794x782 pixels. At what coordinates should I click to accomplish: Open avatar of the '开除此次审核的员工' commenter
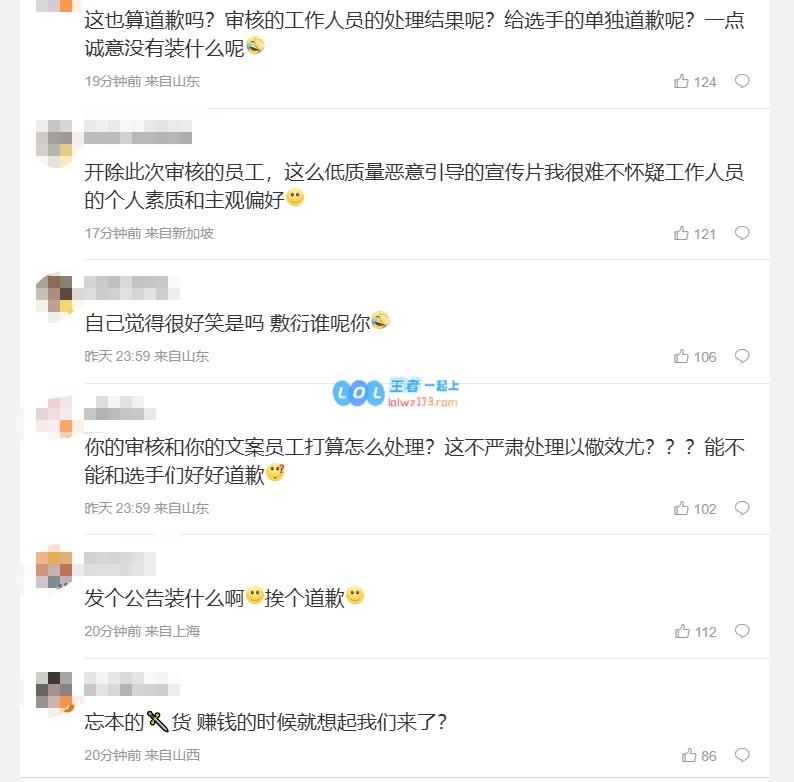pos(54,142)
